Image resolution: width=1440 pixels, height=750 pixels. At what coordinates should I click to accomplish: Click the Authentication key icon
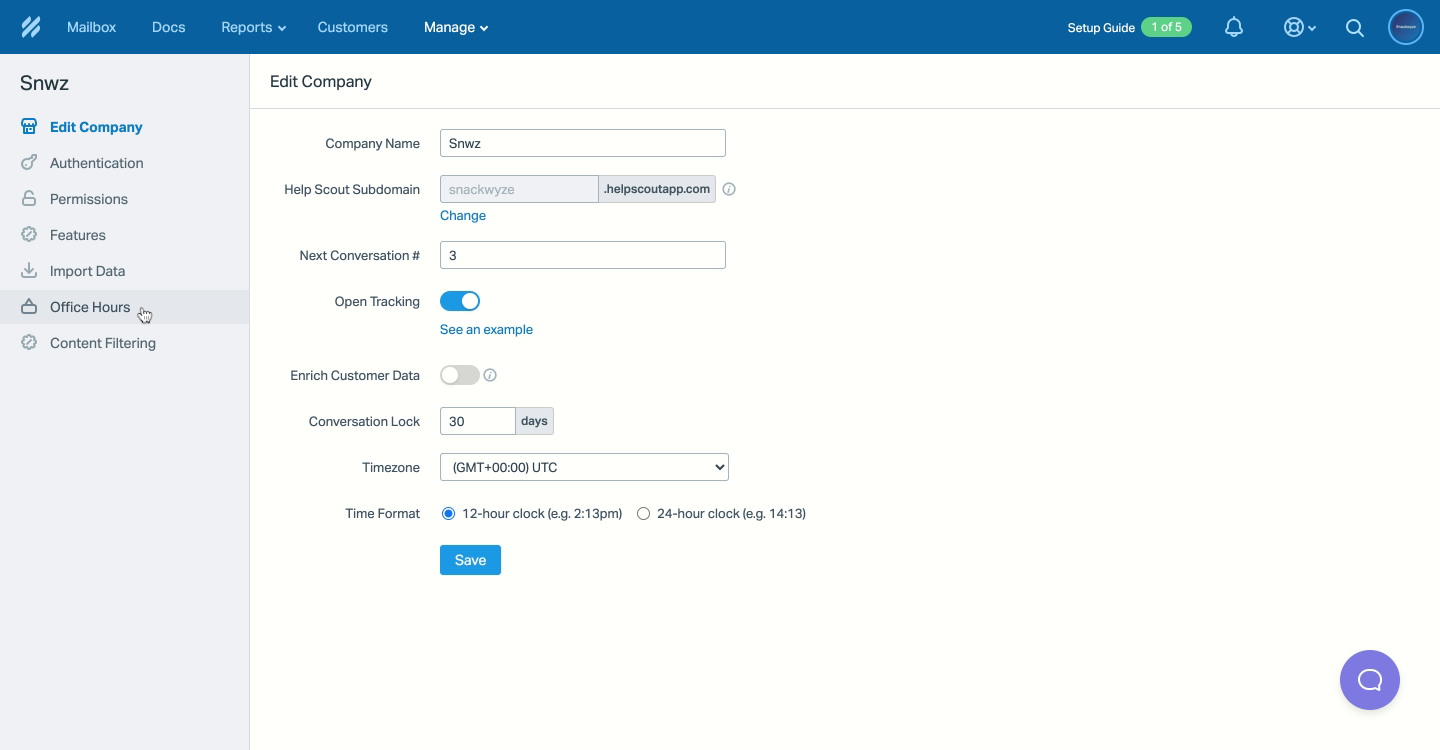[x=29, y=163]
